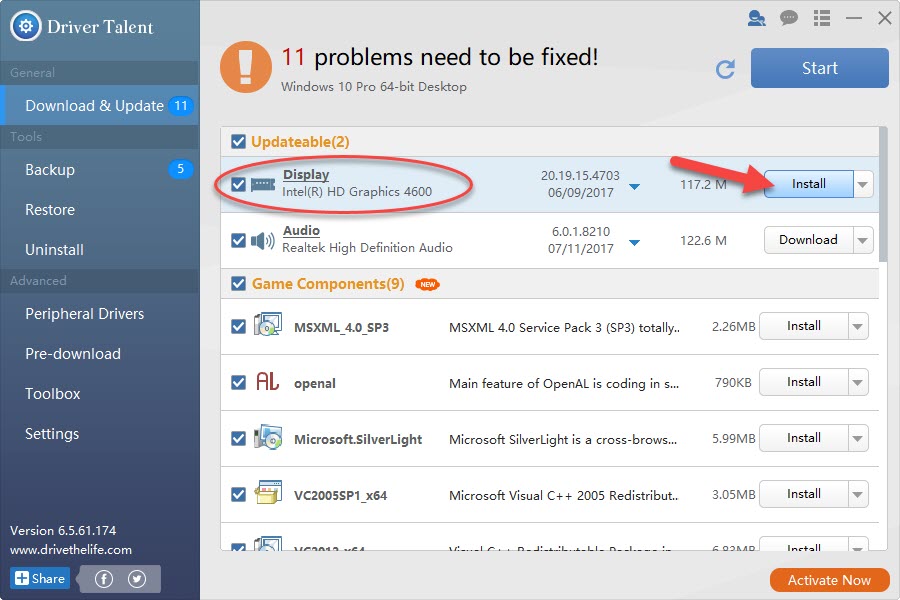
Task: Click the Activate Now button
Action: point(829,580)
